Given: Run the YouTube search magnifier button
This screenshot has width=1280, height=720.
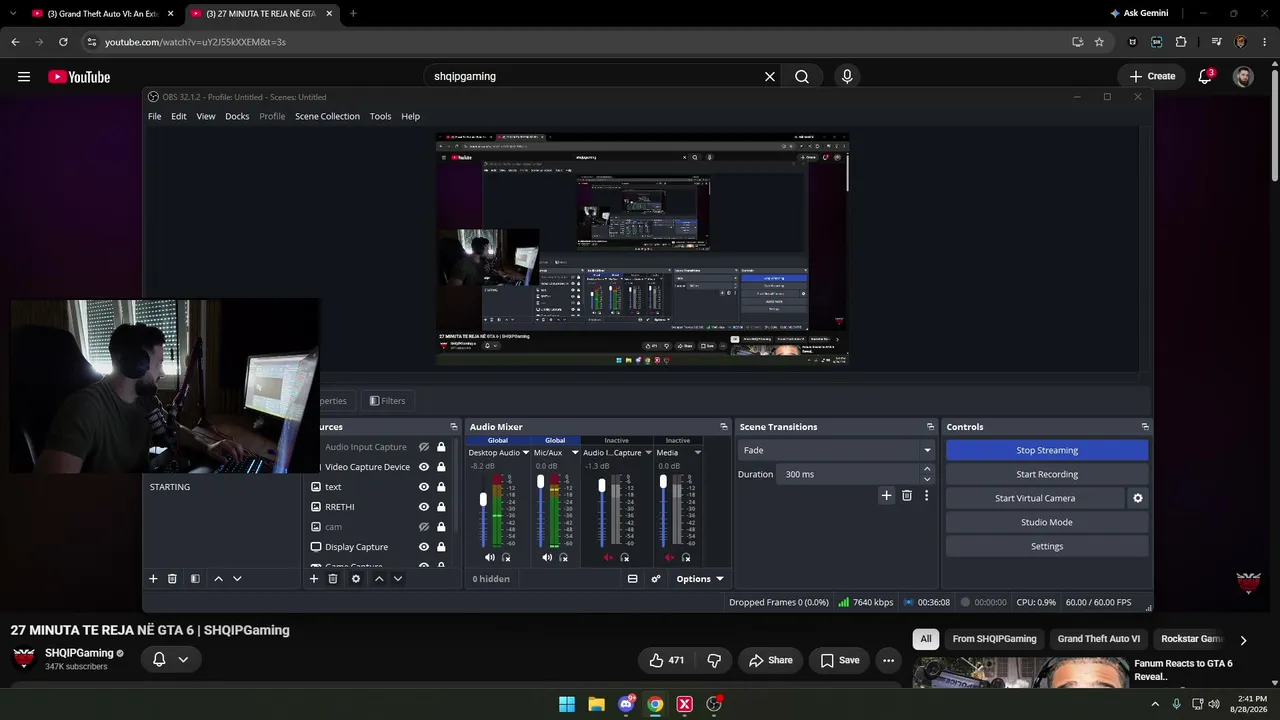Looking at the screenshot, I should [x=802, y=76].
